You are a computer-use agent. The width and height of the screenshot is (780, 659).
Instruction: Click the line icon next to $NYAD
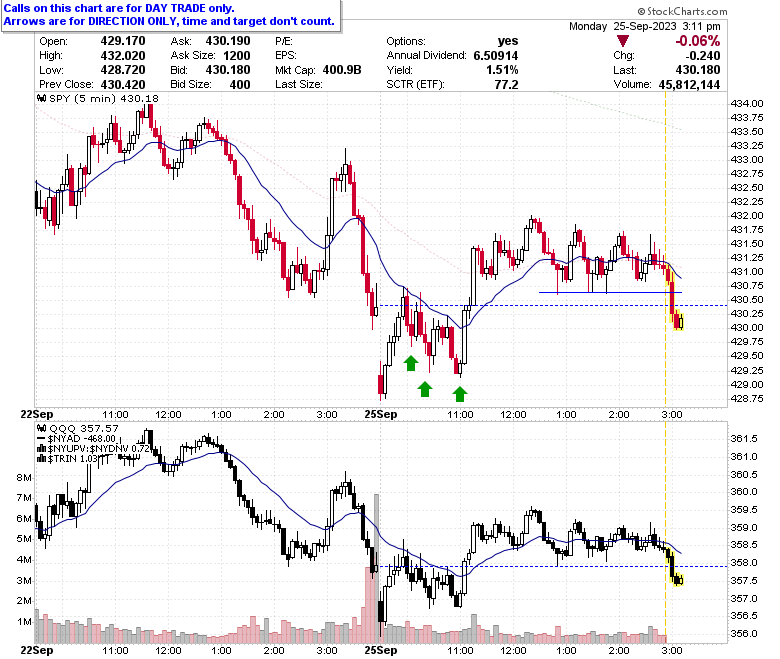(42, 439)
